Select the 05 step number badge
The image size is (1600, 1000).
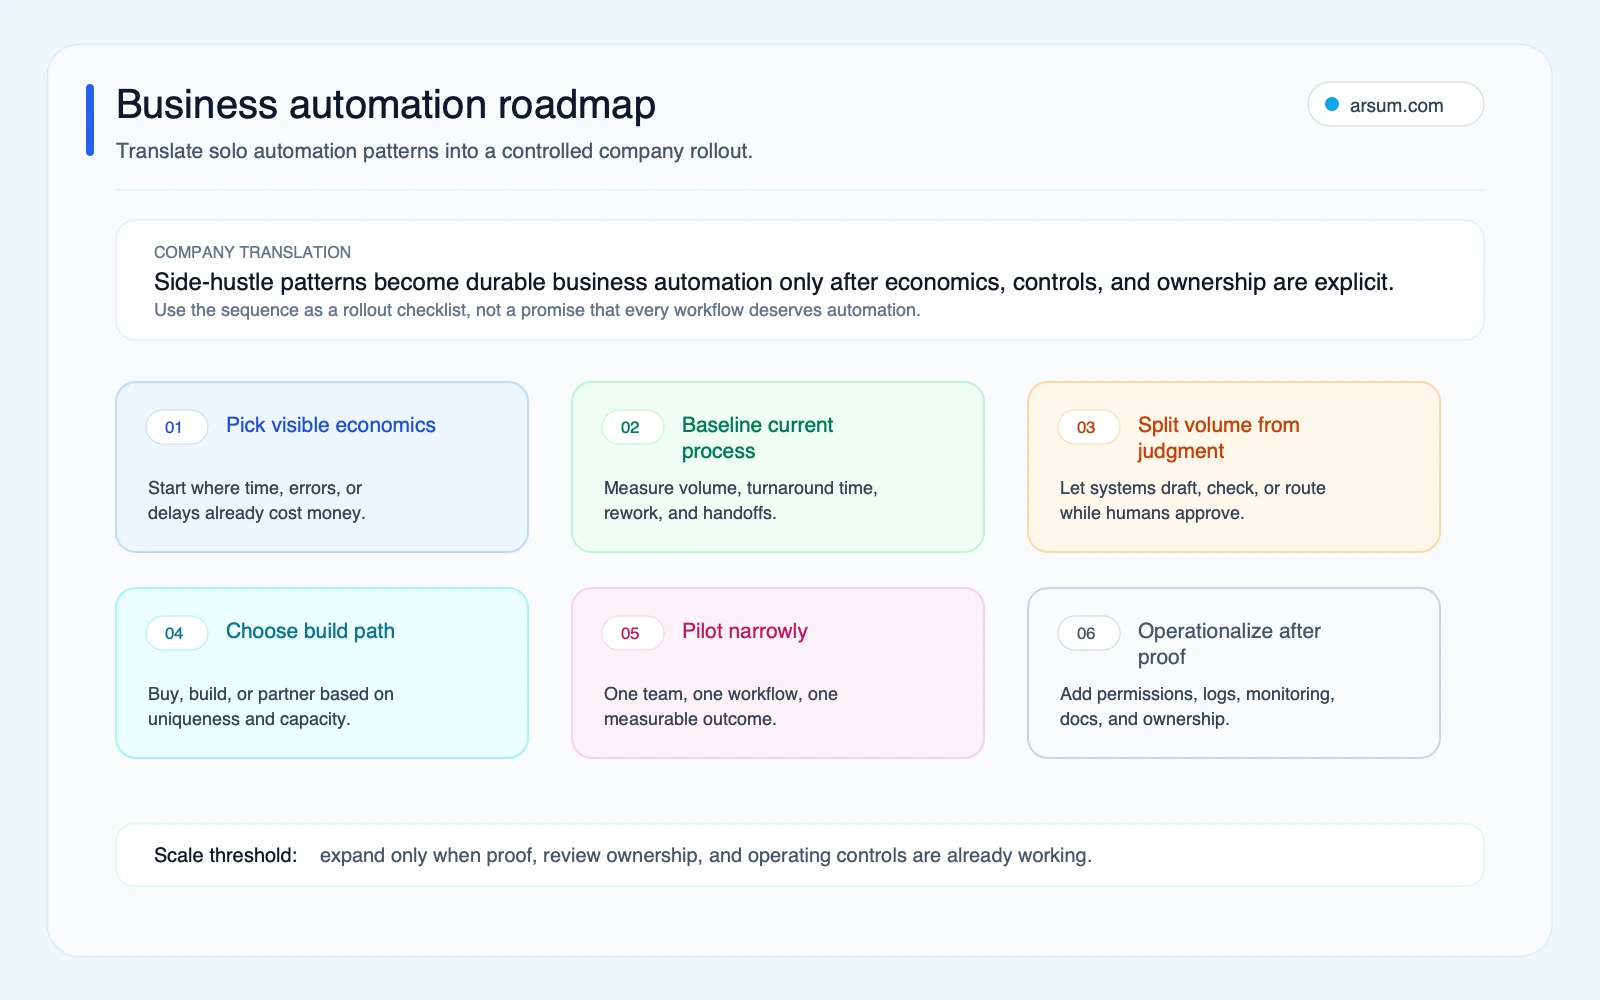coord(632,633)
